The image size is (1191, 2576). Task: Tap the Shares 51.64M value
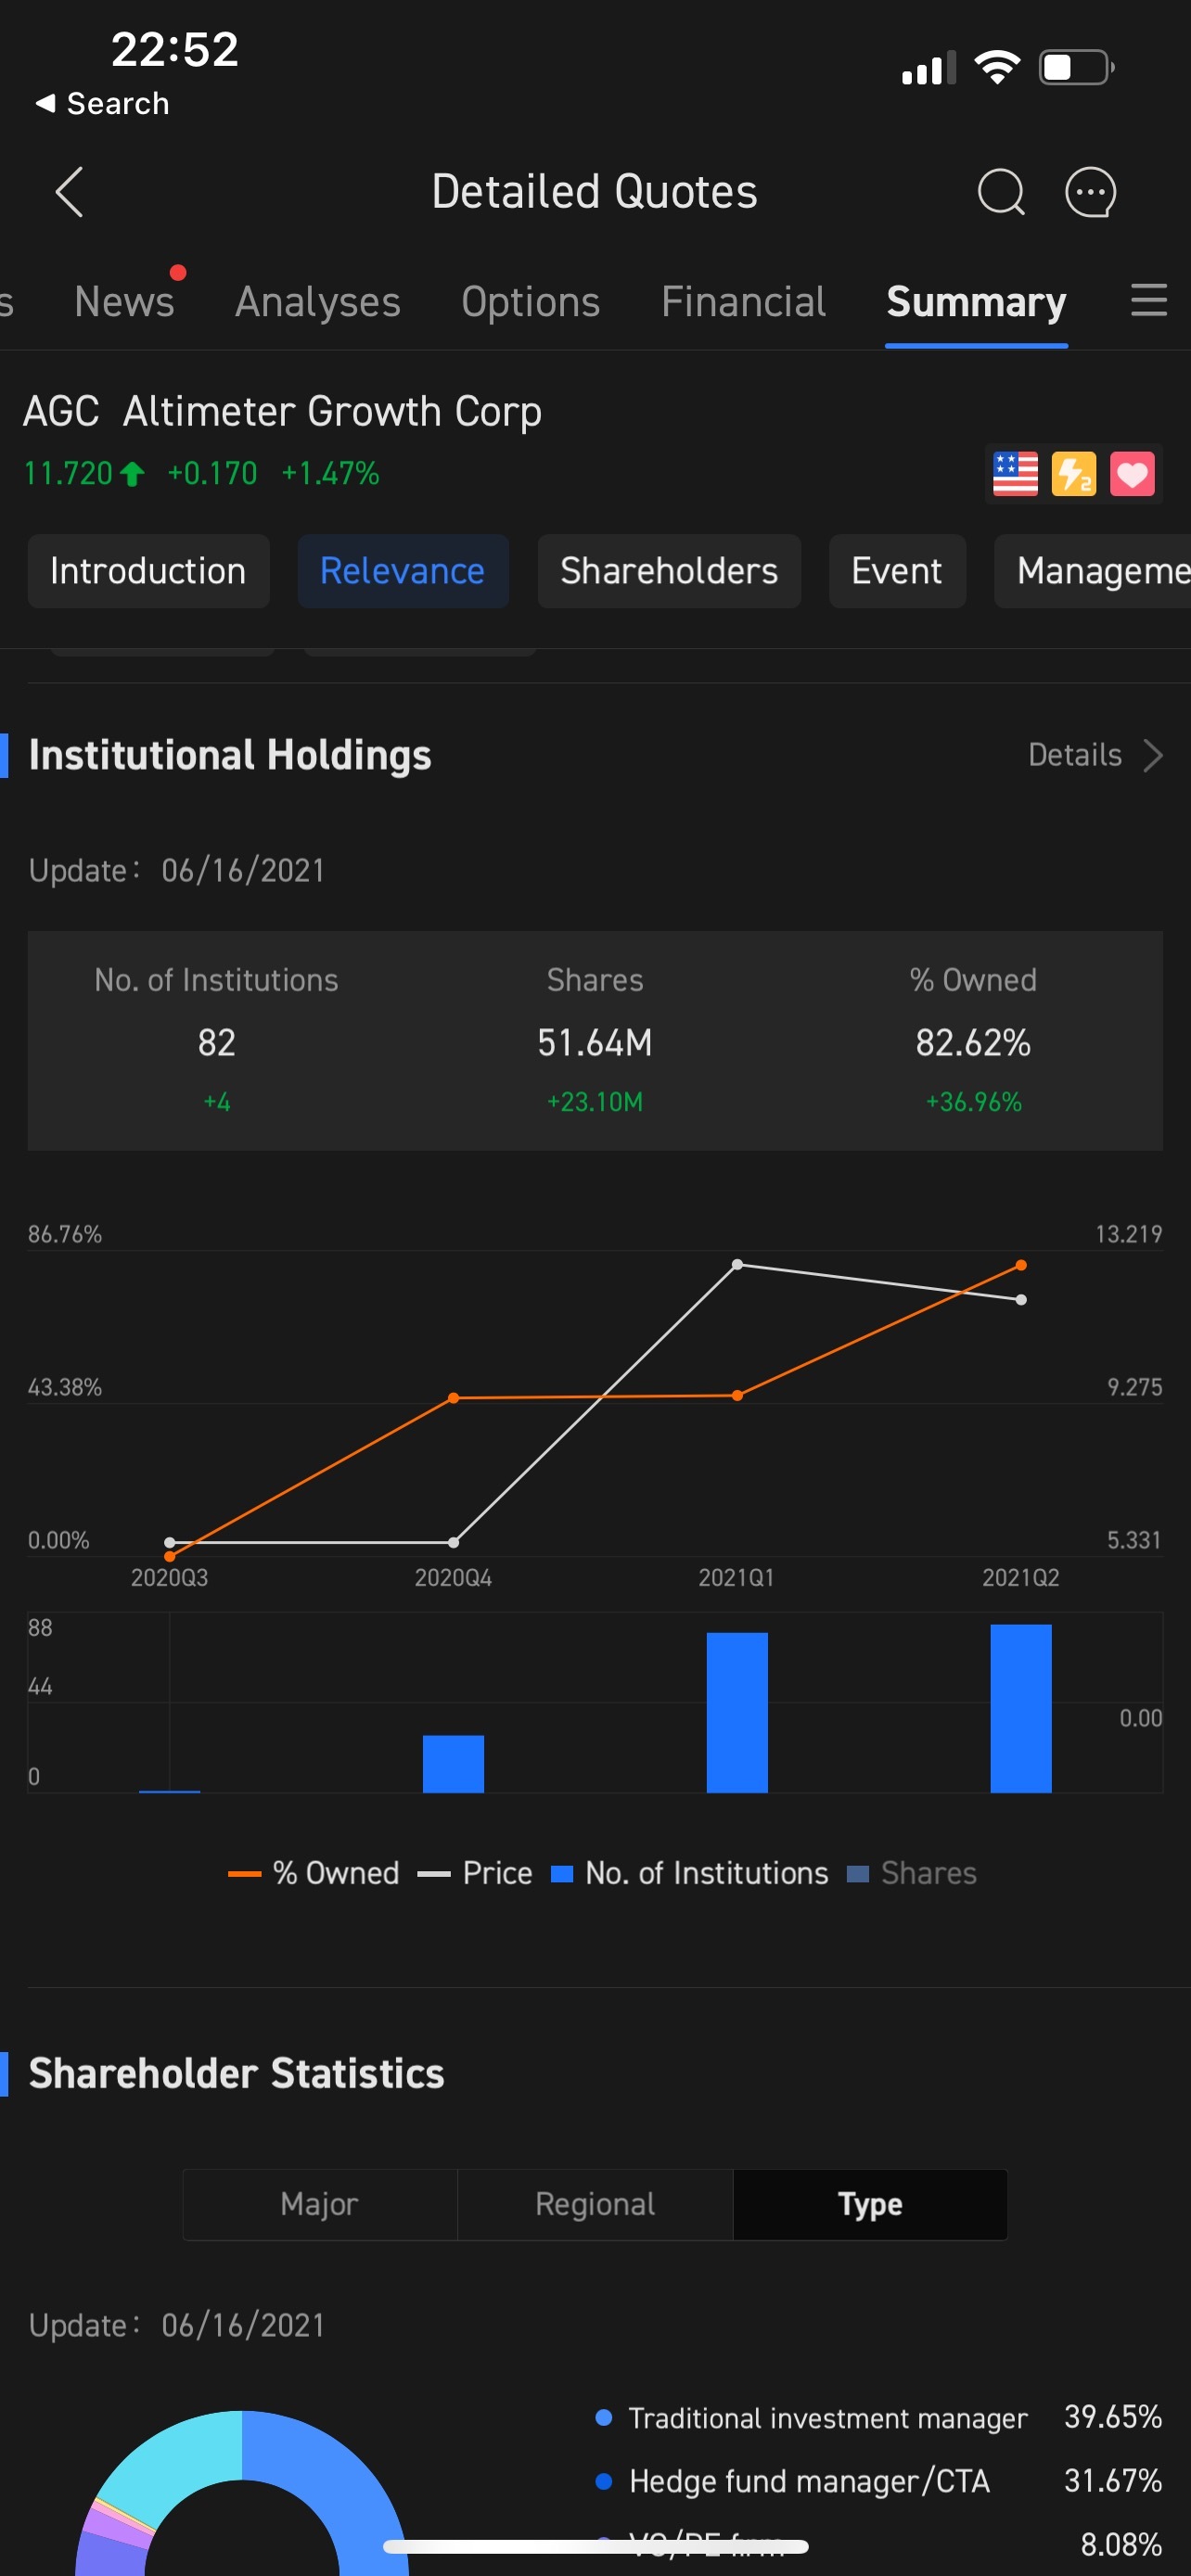pyautogui.click(x=595, y=1043)
